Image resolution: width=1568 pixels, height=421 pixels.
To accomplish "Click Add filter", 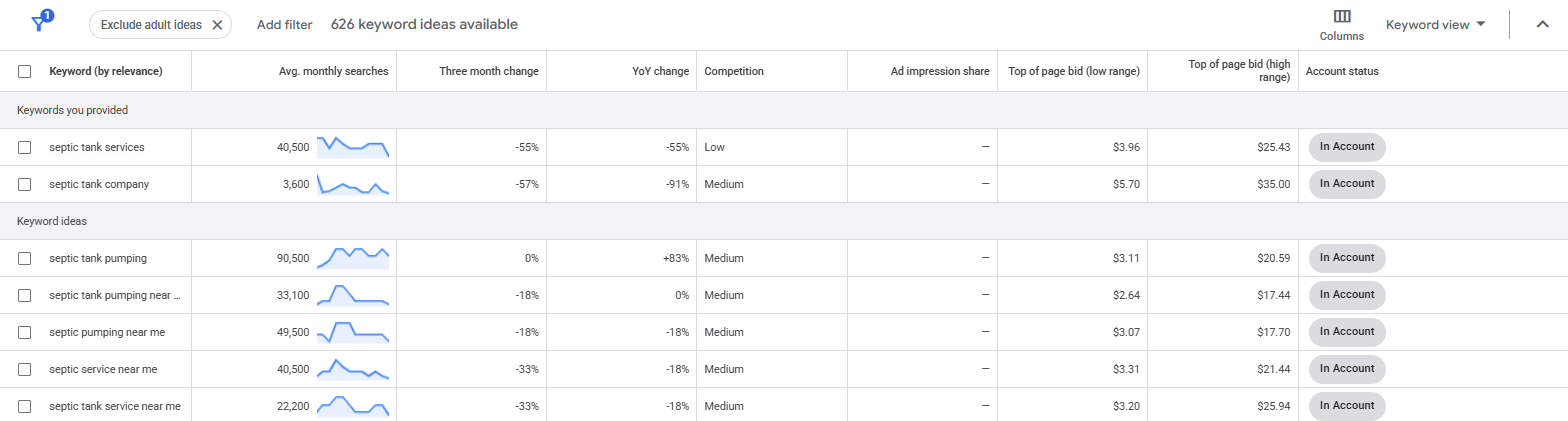I will click(284, 25).
